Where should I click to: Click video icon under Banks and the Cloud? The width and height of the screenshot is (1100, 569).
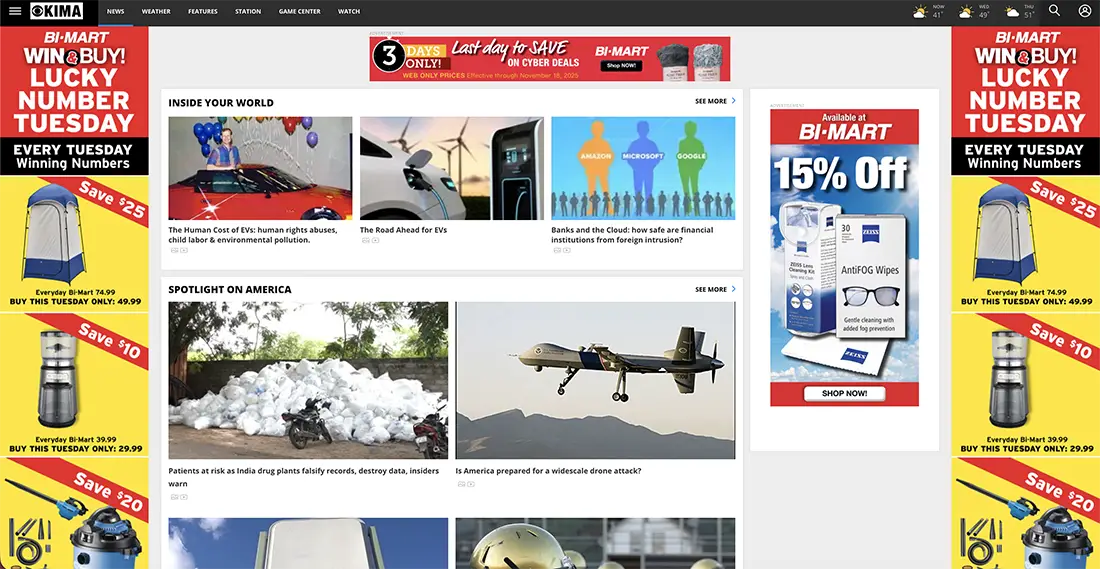tap(566, 250)
